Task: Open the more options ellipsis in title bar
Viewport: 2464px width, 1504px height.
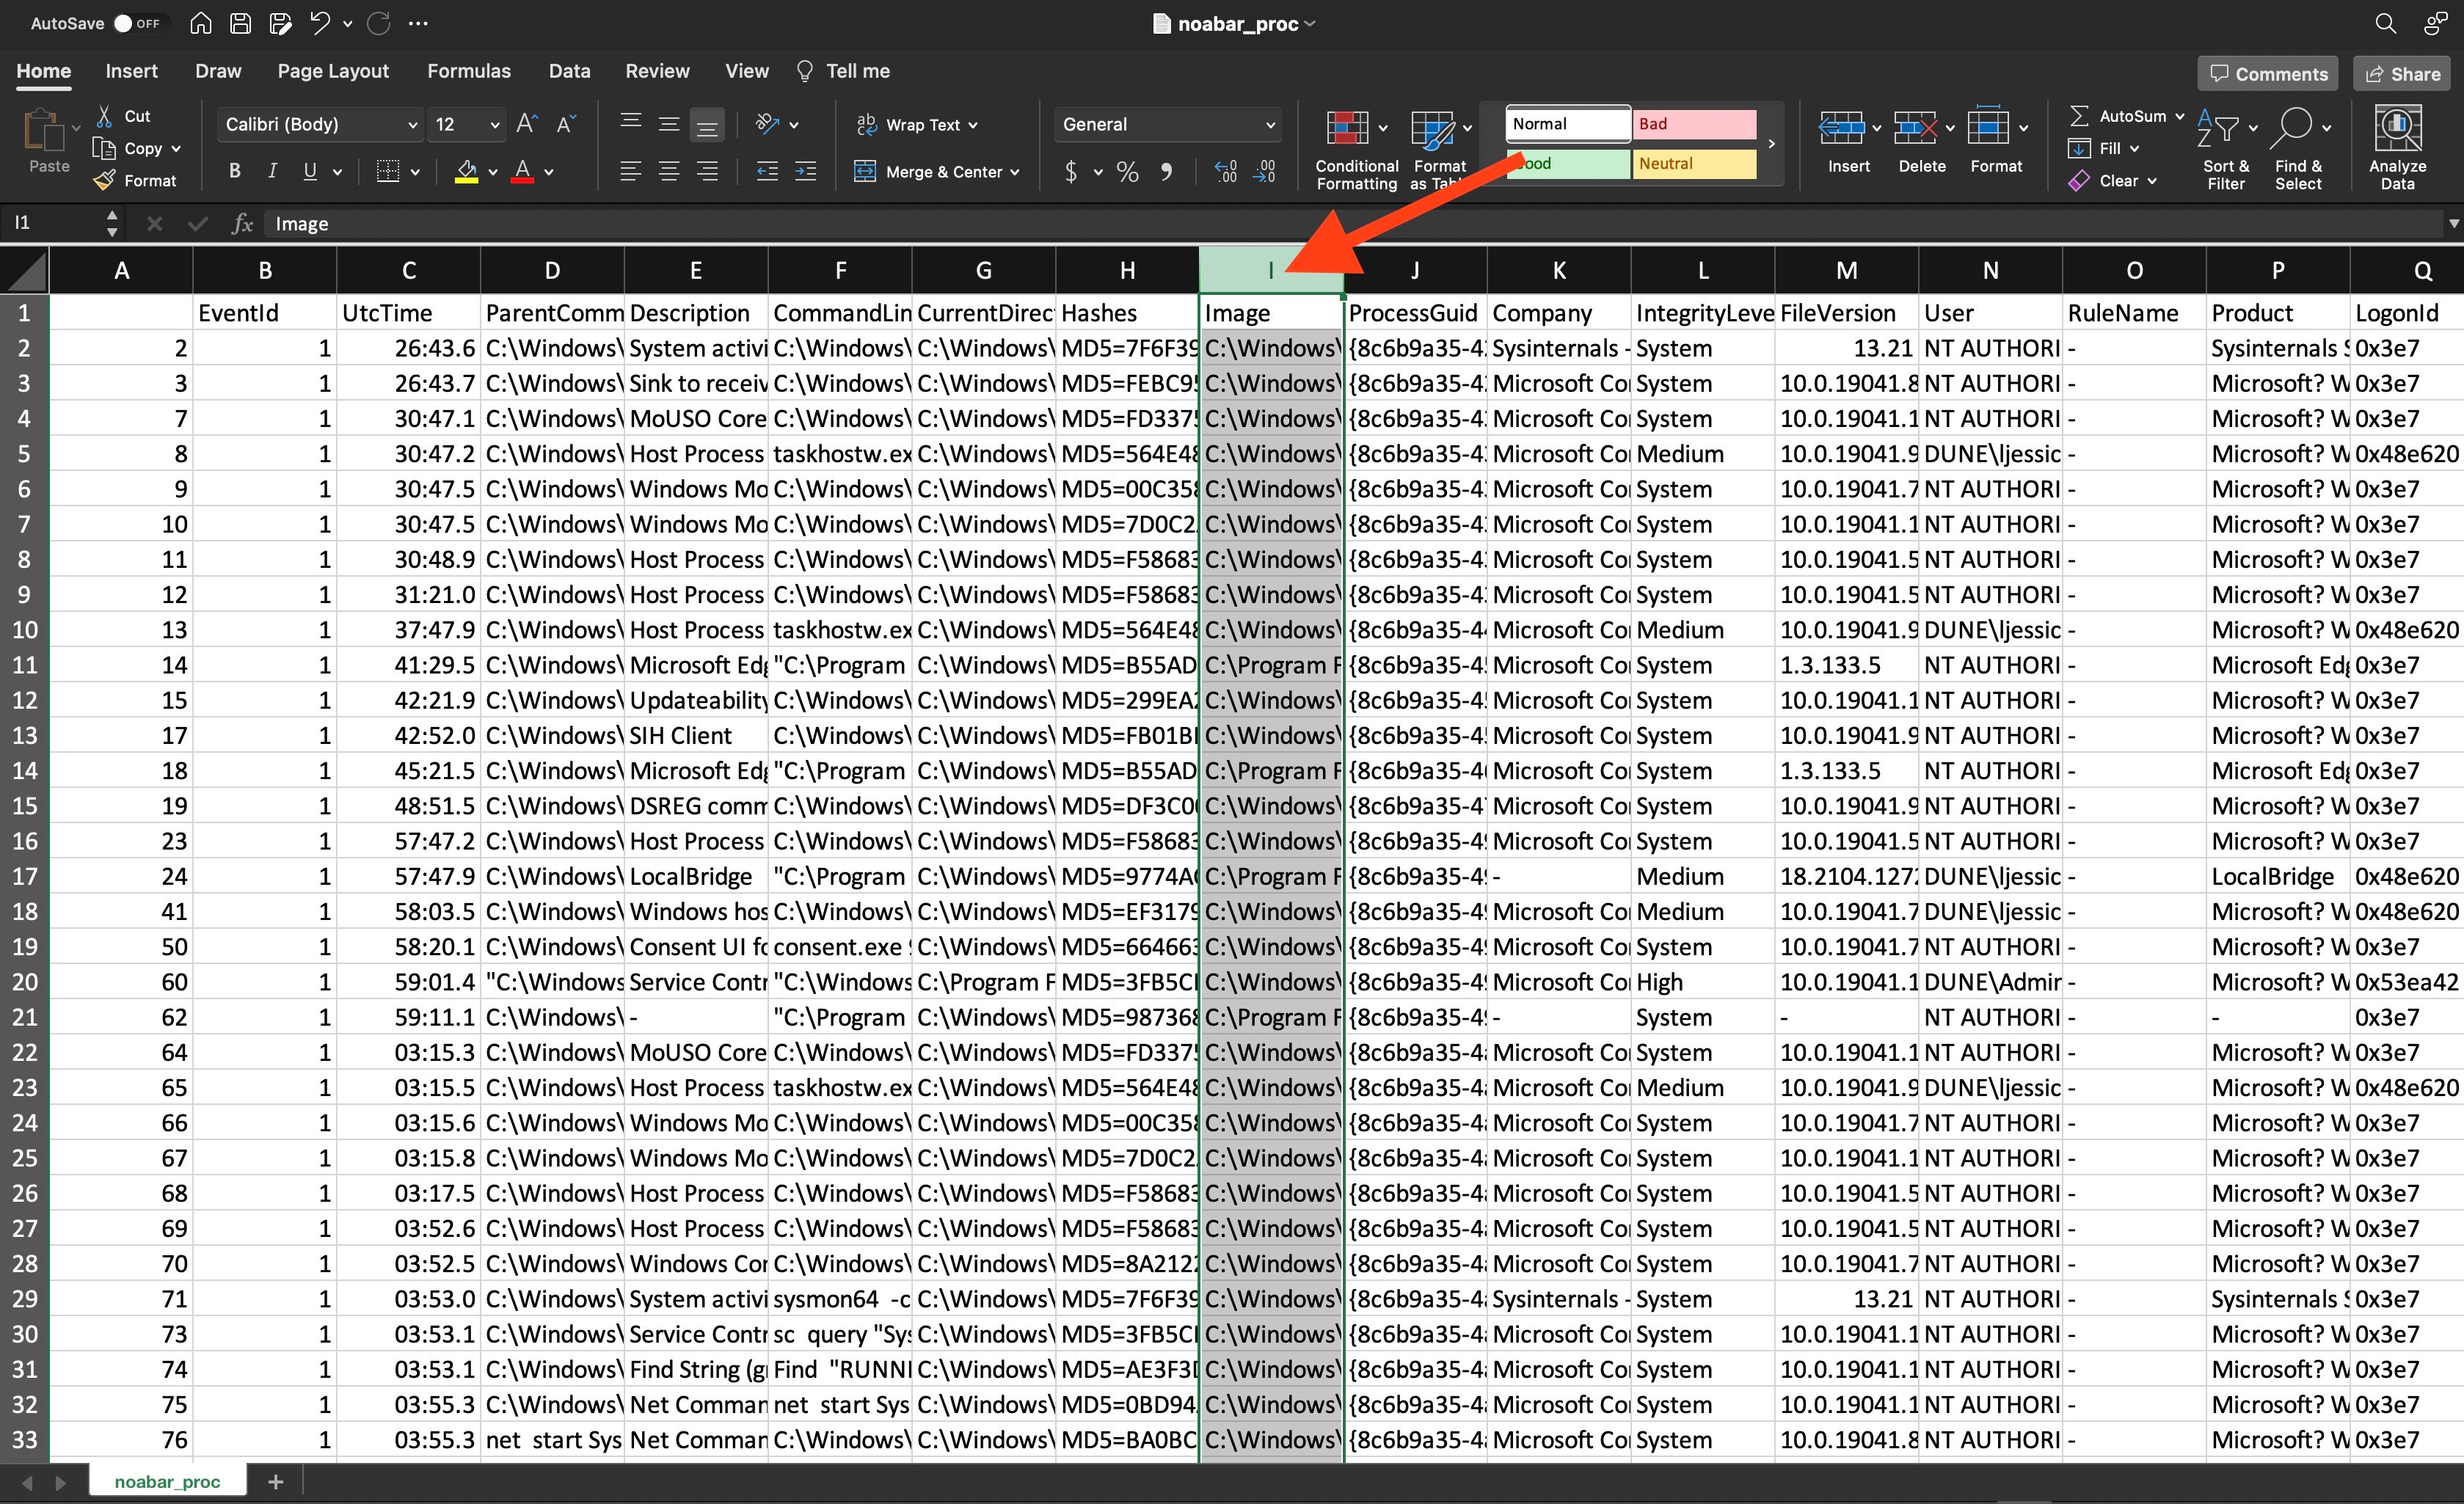Action: coord(418,23)
